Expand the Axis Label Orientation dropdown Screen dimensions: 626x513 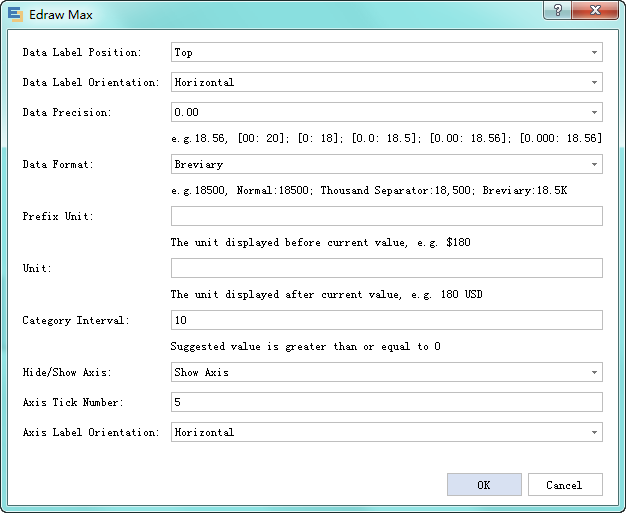386,432
